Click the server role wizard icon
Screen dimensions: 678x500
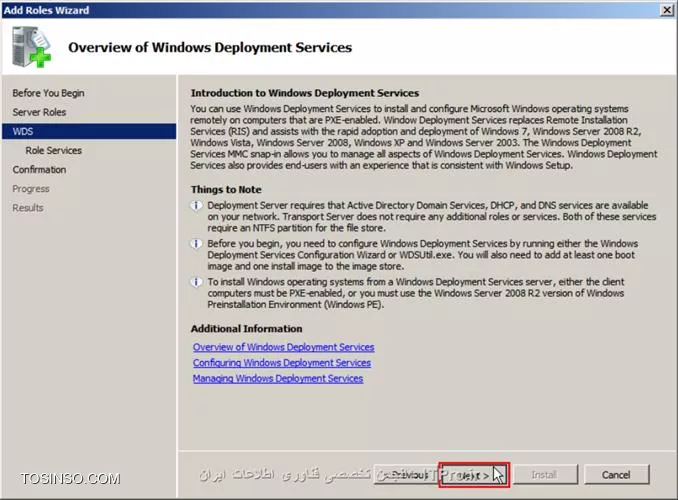pos(31,47)
